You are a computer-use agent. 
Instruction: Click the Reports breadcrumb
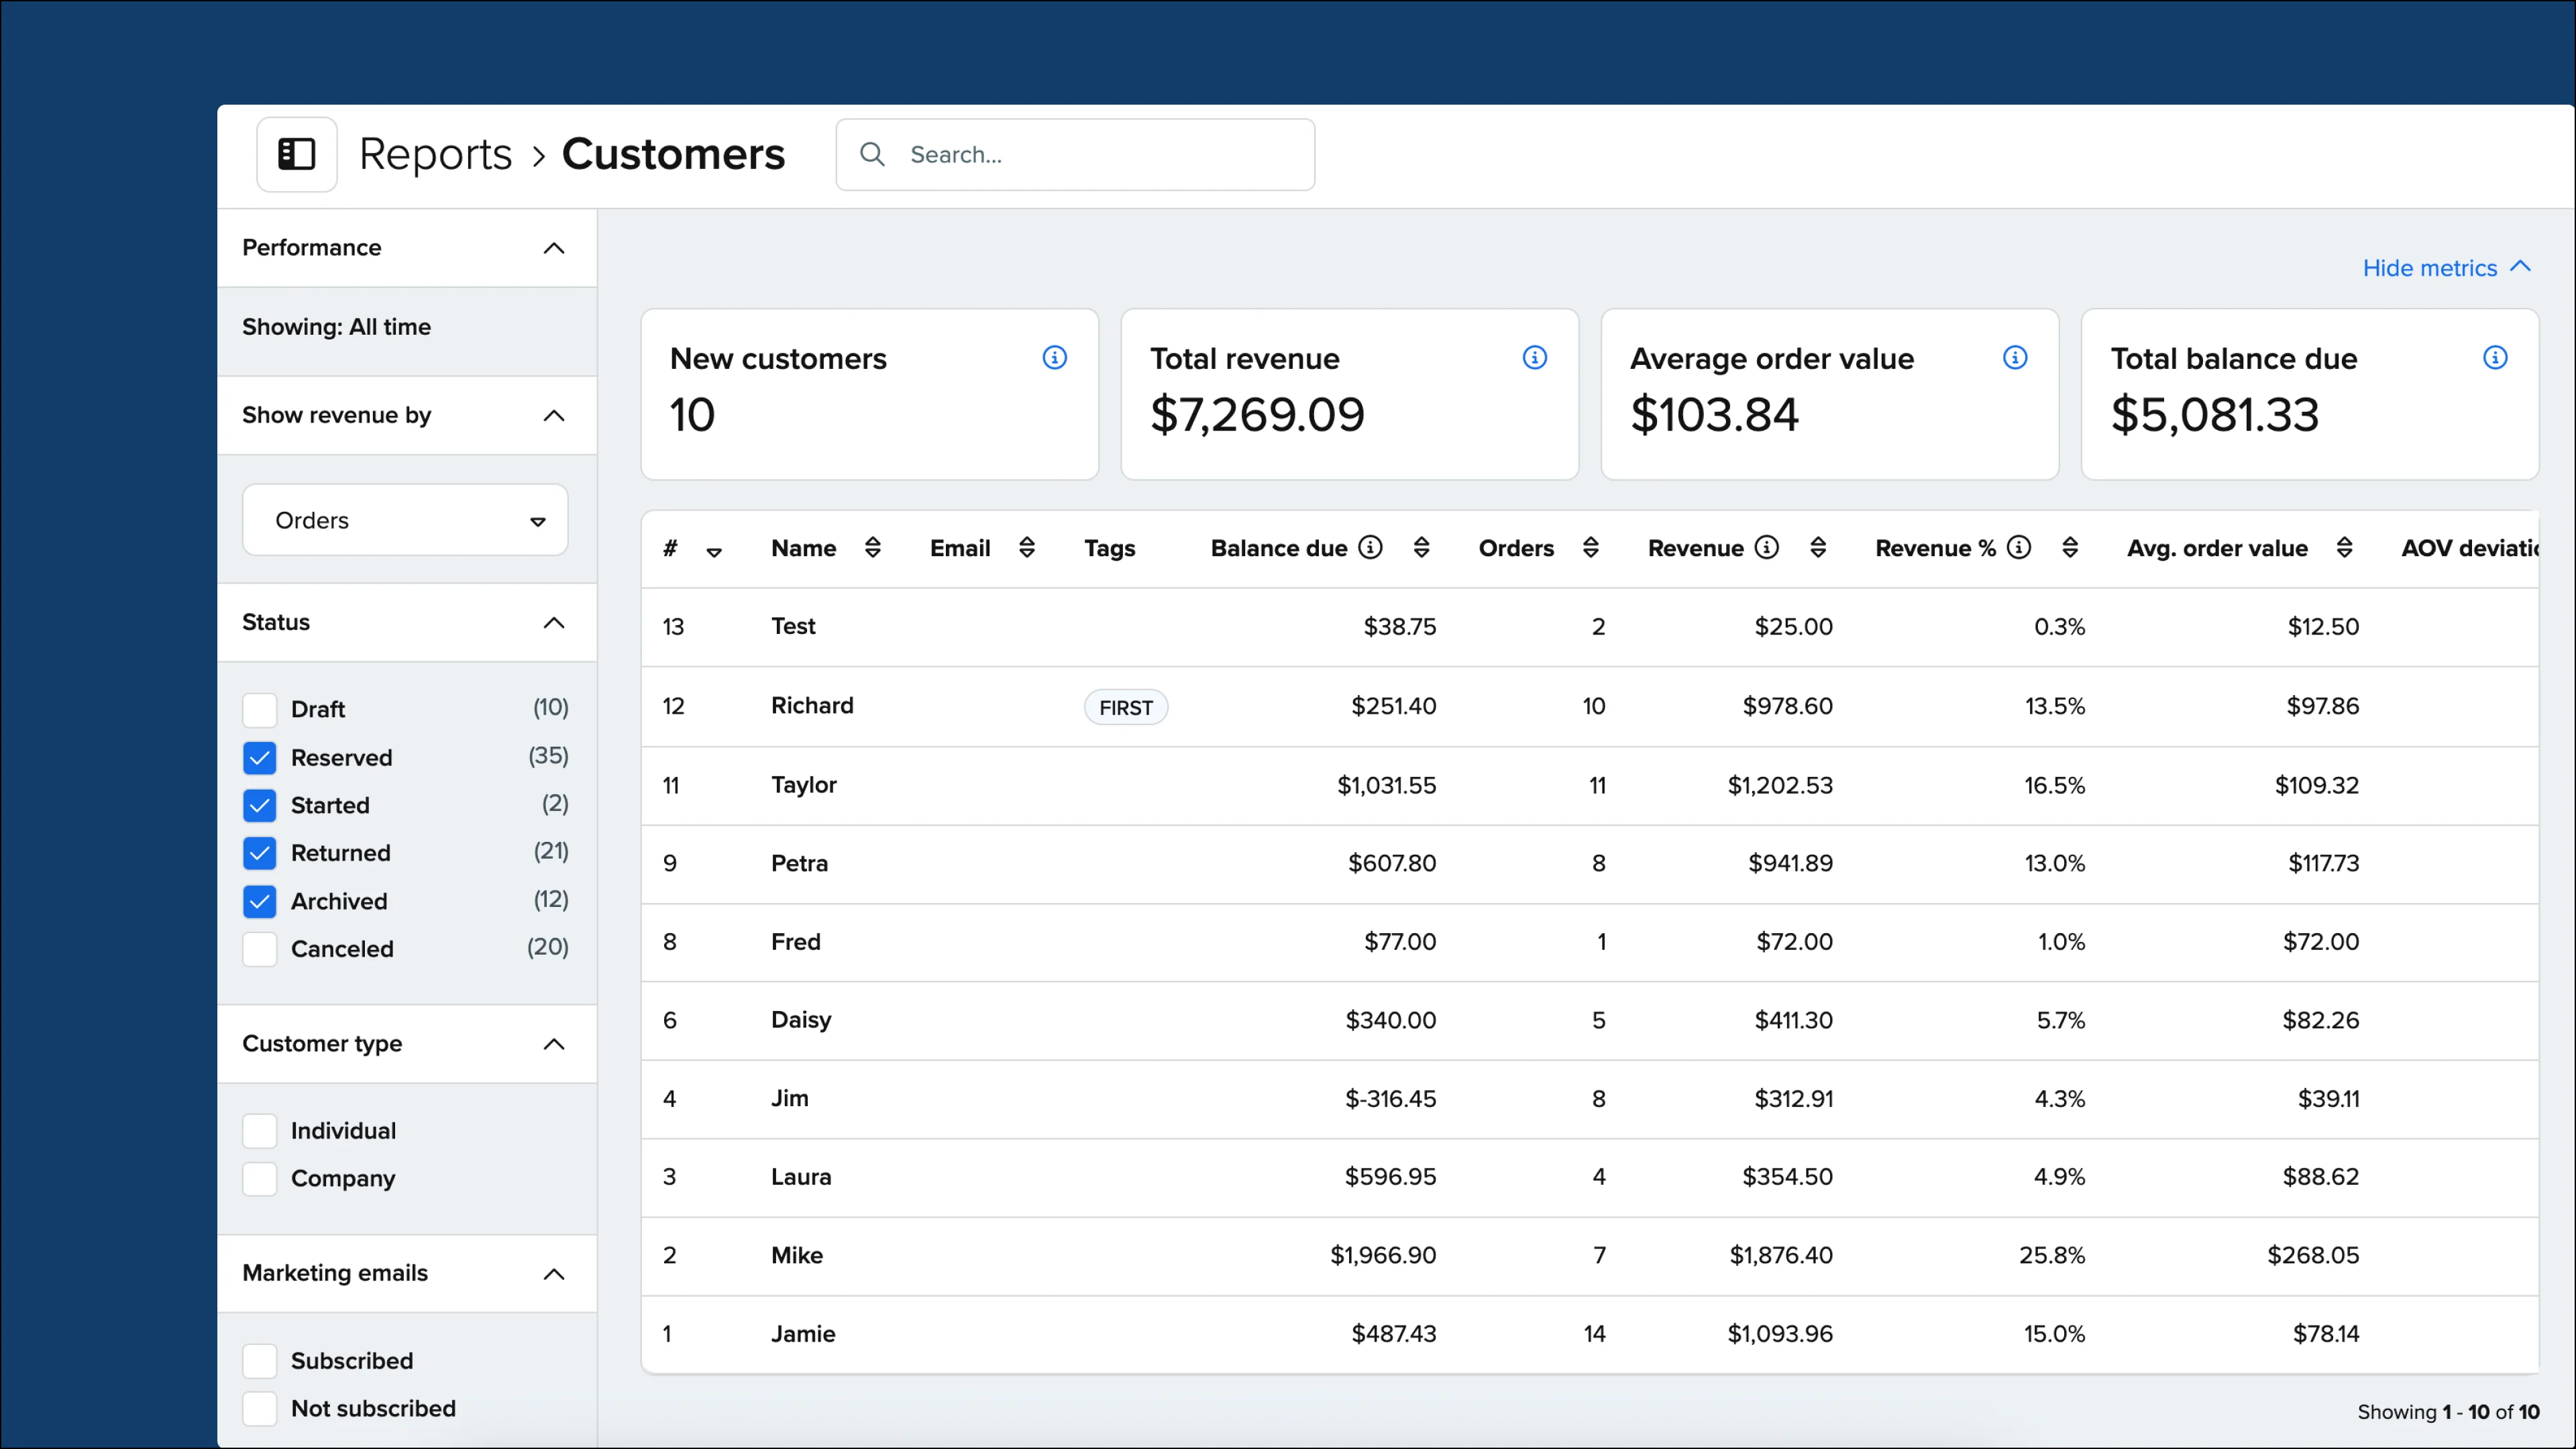pyautogui.click(x=436, y=154)
